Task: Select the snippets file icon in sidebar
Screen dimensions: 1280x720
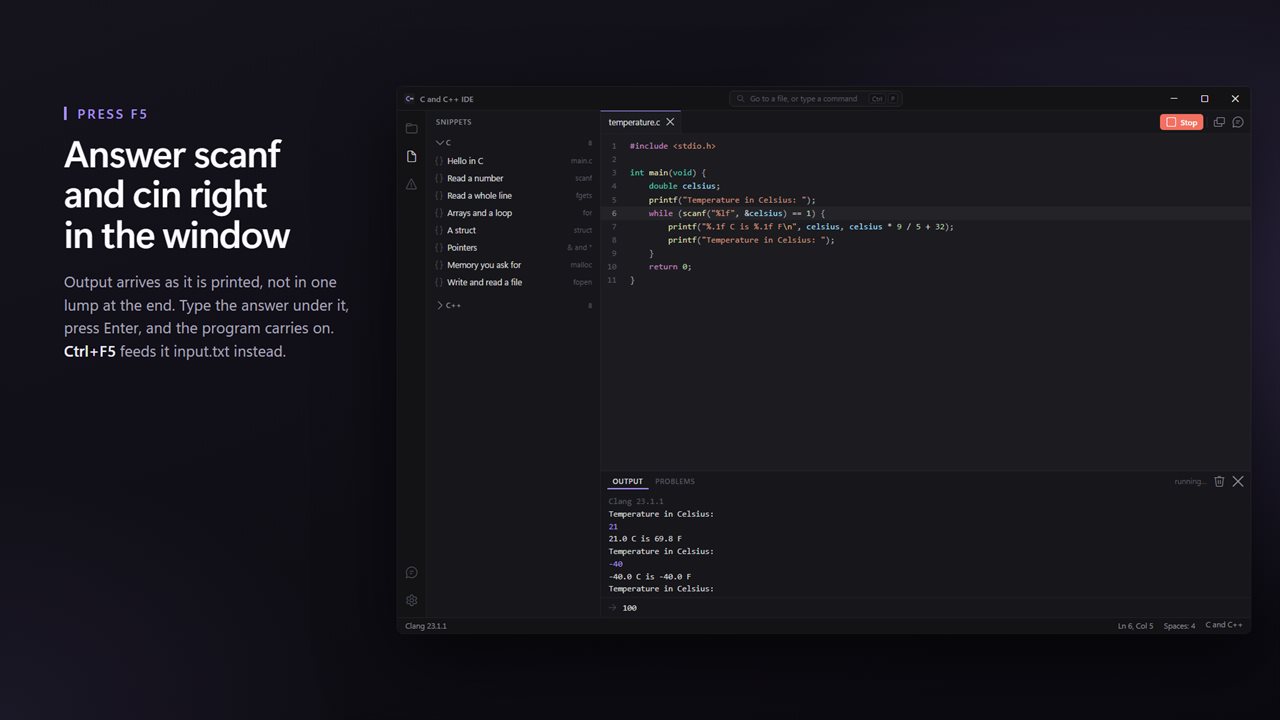Action: [x=411, y=156]
